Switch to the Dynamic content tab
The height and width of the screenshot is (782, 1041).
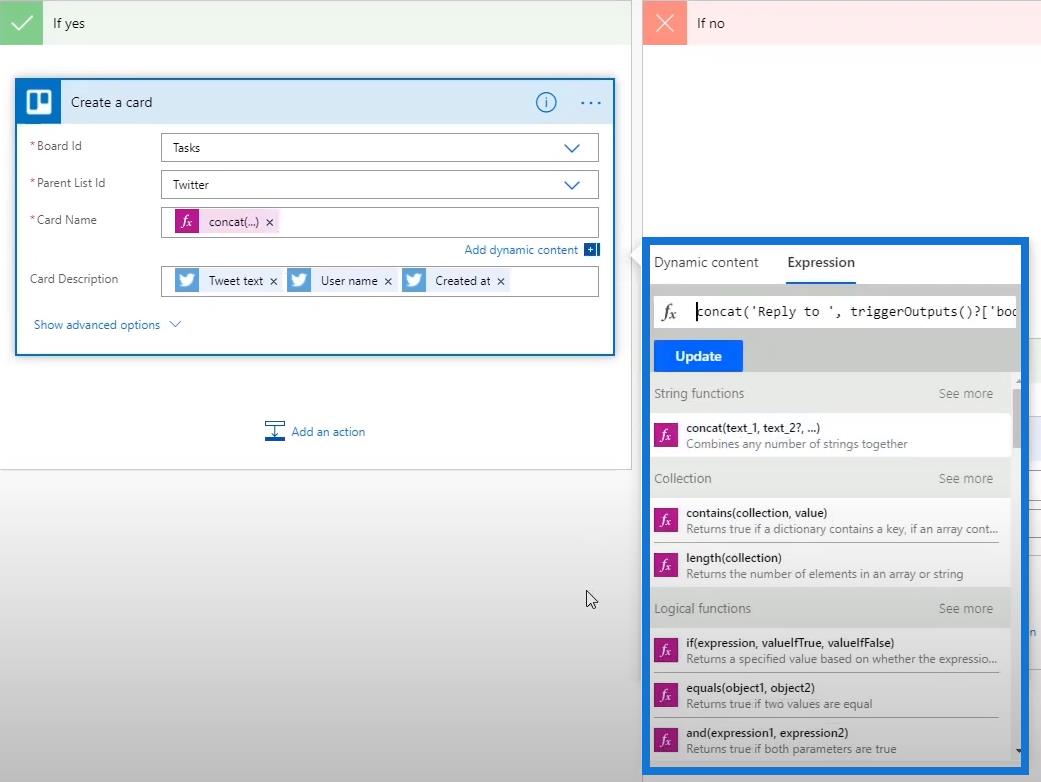tap(706, 262)
